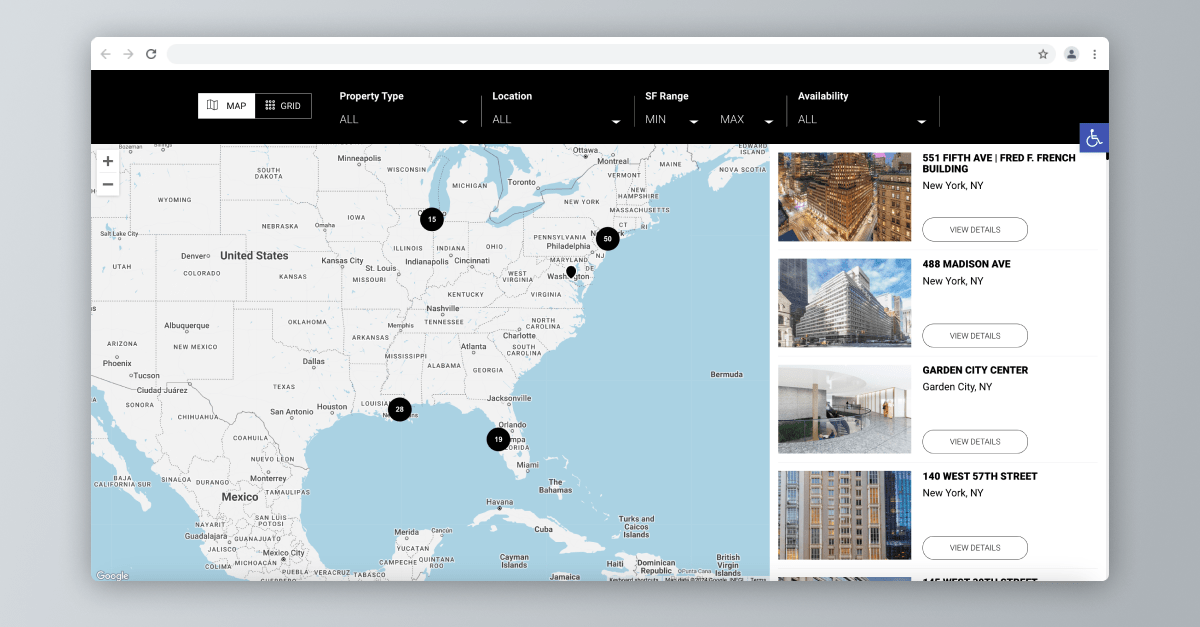Reload the current page

[x=151, y=54]
